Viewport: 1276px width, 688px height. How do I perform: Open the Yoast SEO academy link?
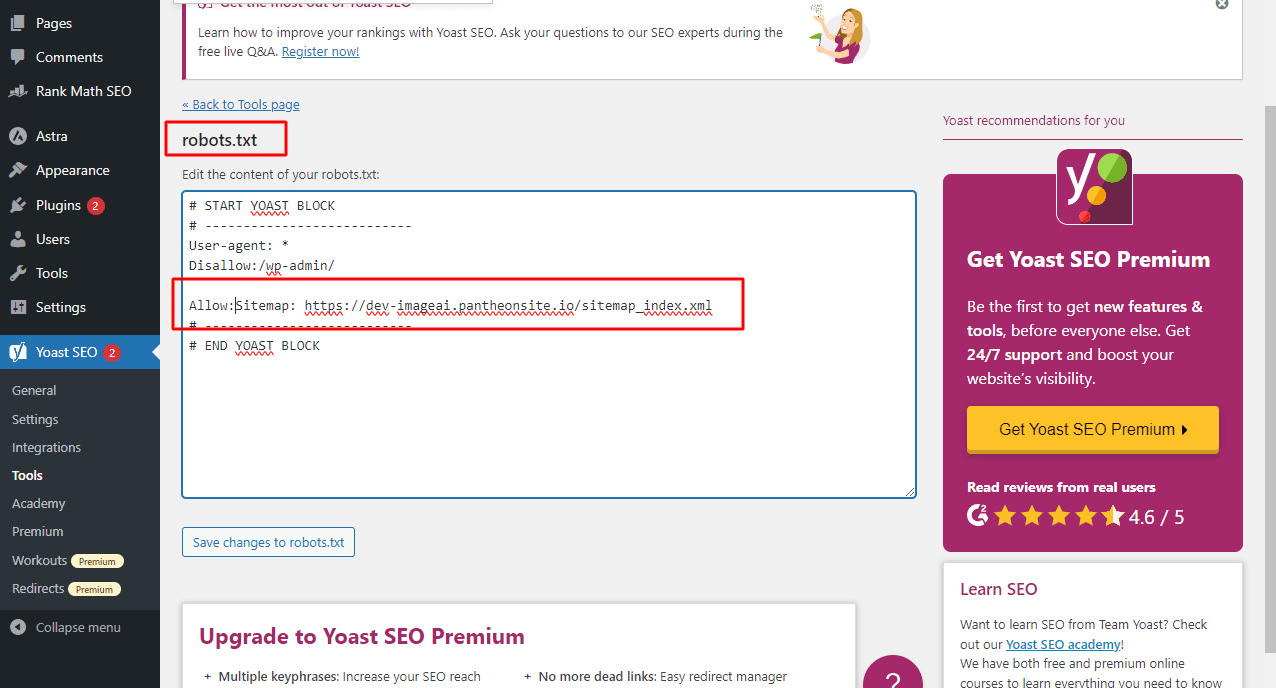[1063, 644]
